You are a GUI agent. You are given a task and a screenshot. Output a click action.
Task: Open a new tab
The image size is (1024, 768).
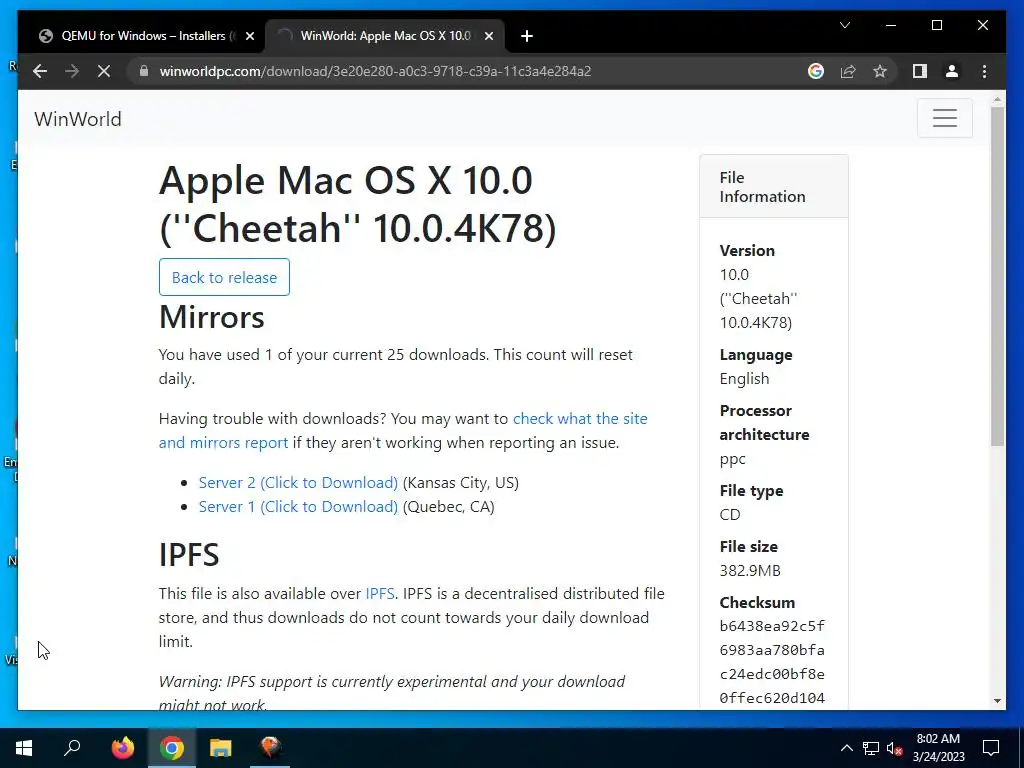[x=527, y=36]
